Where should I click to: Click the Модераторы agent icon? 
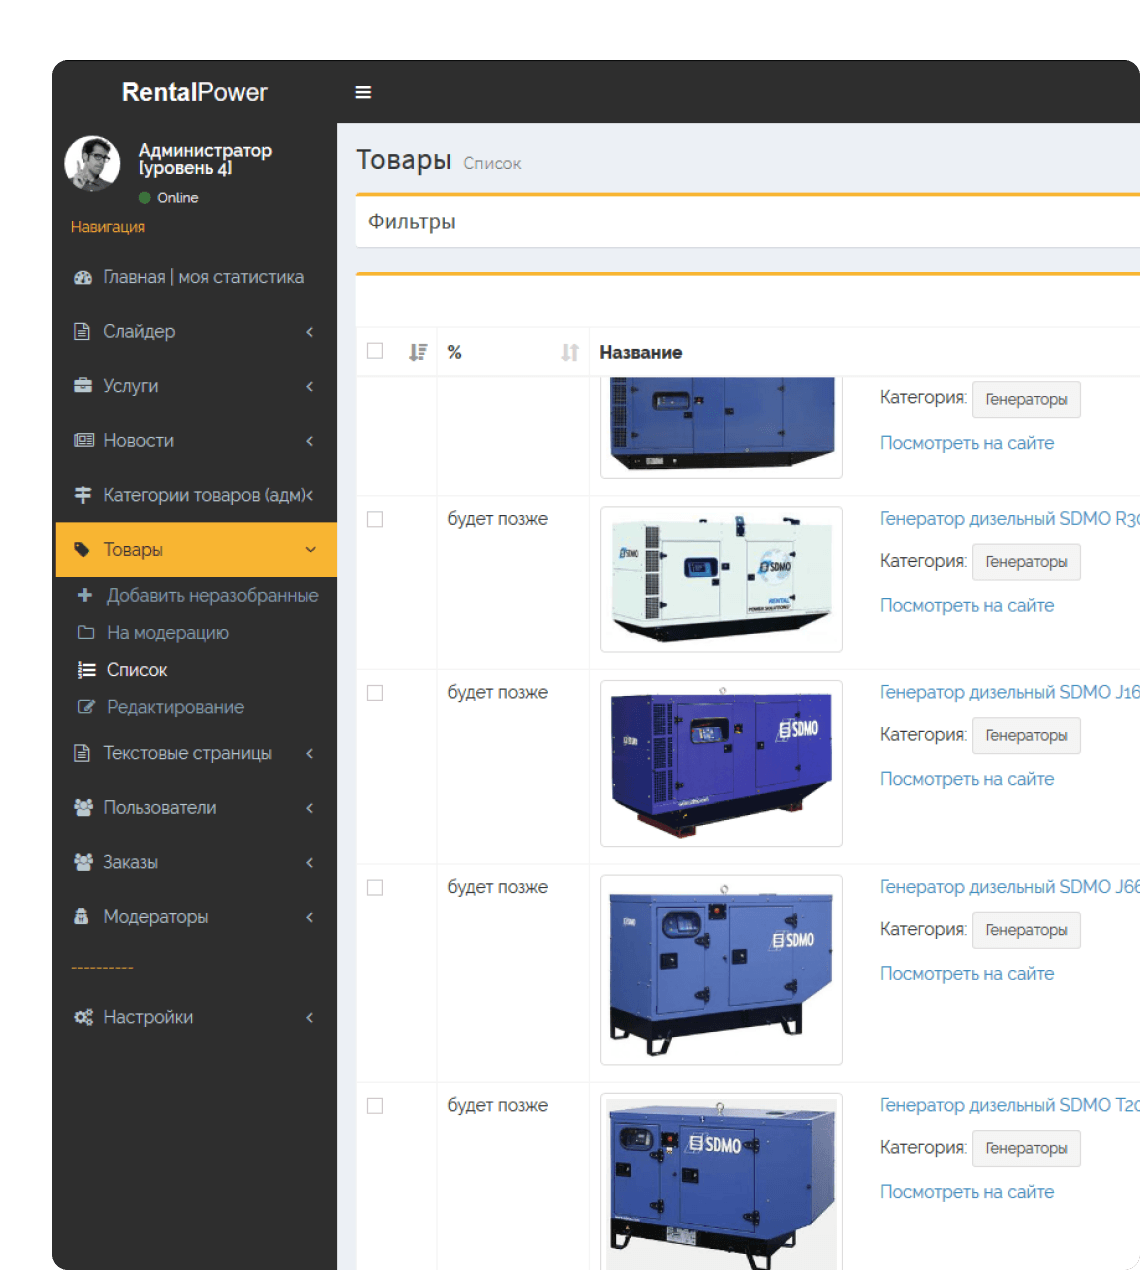point(81,917)
